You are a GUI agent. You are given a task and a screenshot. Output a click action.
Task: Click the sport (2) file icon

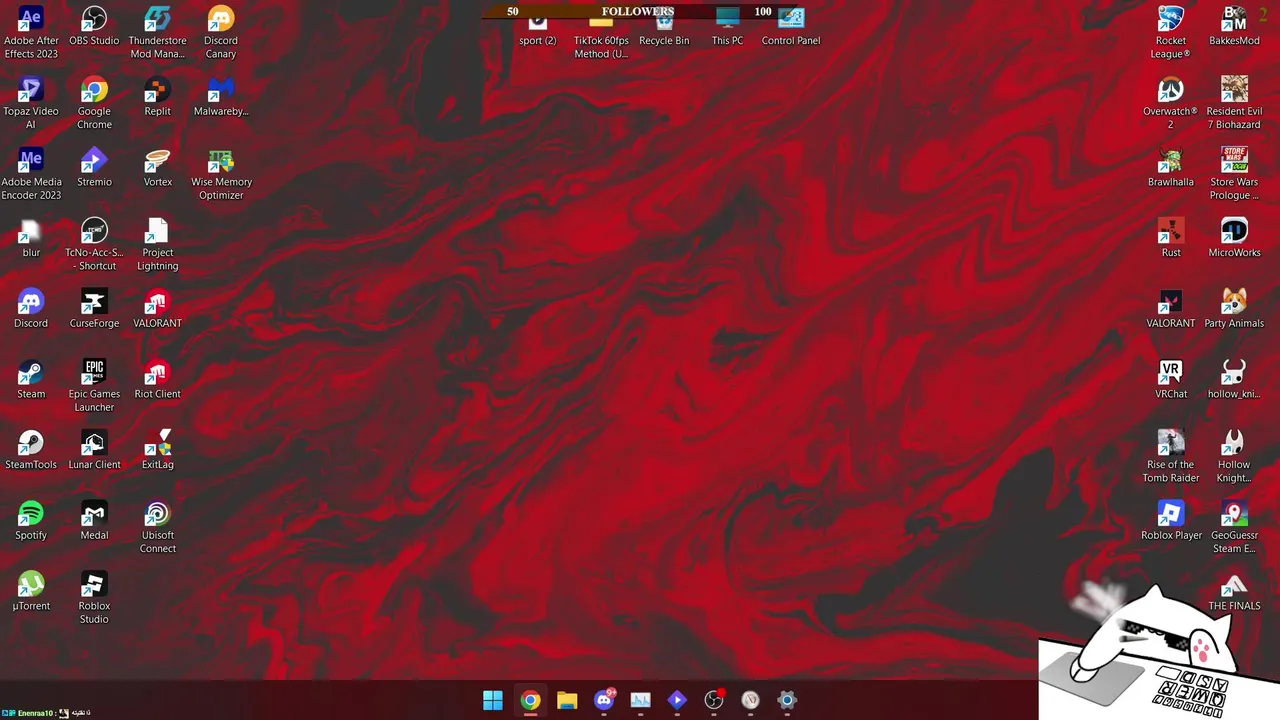click(x=537, y=30)
